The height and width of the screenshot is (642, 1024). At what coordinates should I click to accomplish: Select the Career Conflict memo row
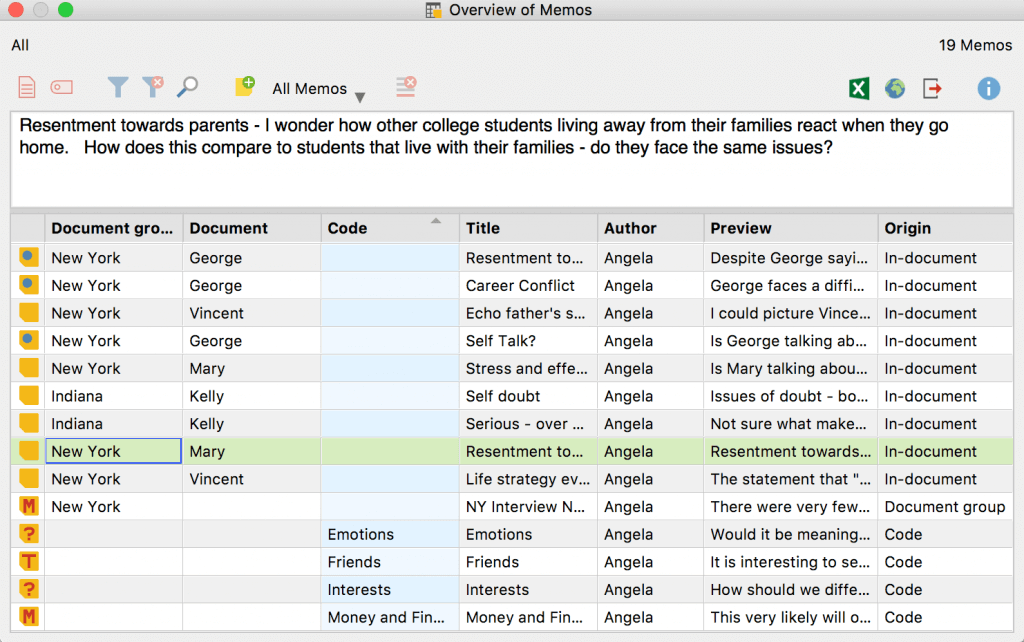coord(520,286)
